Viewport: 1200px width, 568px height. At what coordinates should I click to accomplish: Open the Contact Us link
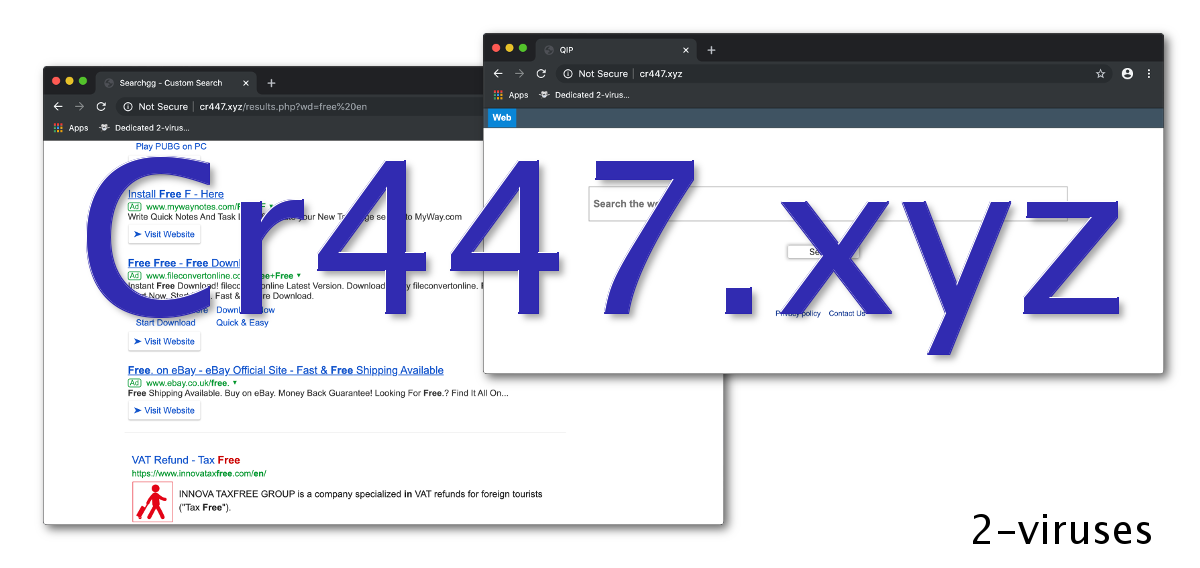847,313
